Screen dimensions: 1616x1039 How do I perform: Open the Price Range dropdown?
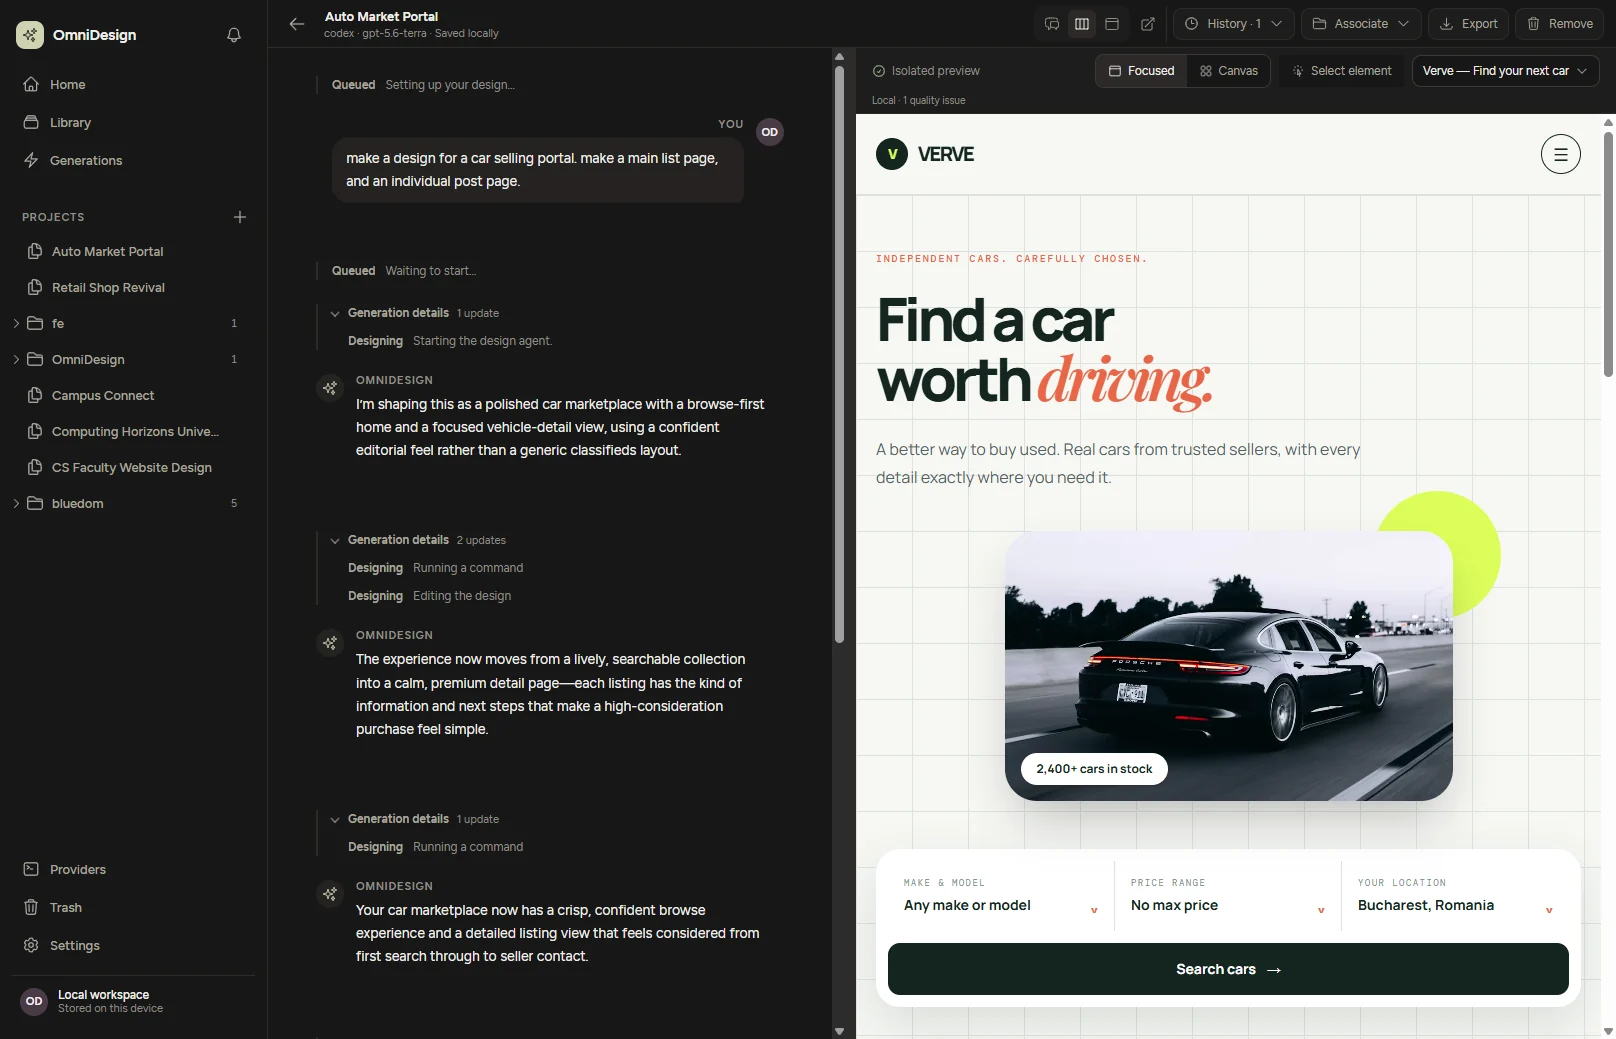pyautogui.click(x=1228, y=897)
